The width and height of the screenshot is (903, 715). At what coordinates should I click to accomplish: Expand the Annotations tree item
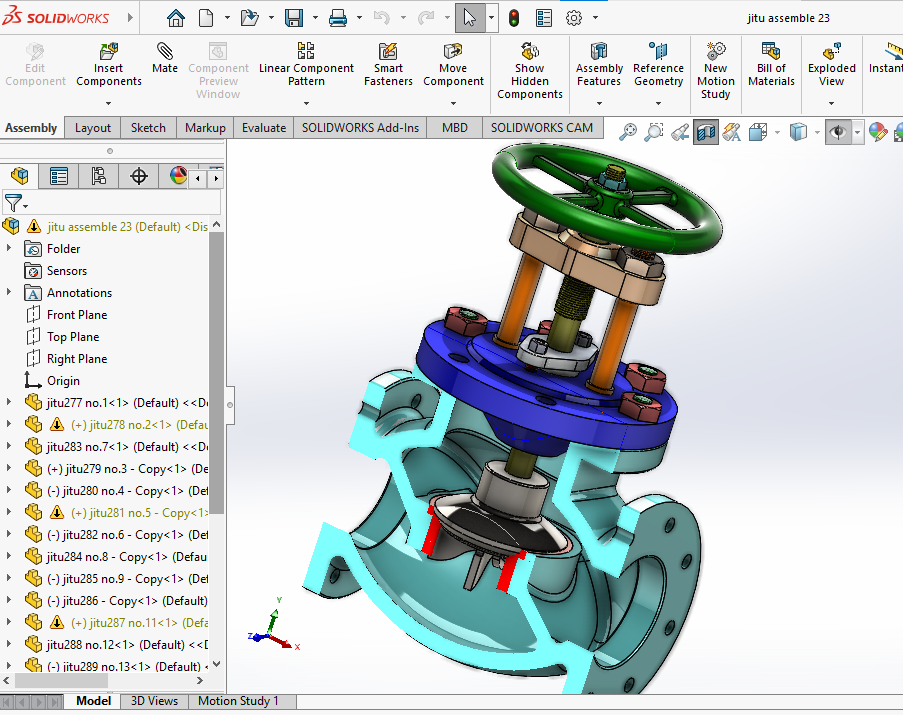click(x=9, y=292)
